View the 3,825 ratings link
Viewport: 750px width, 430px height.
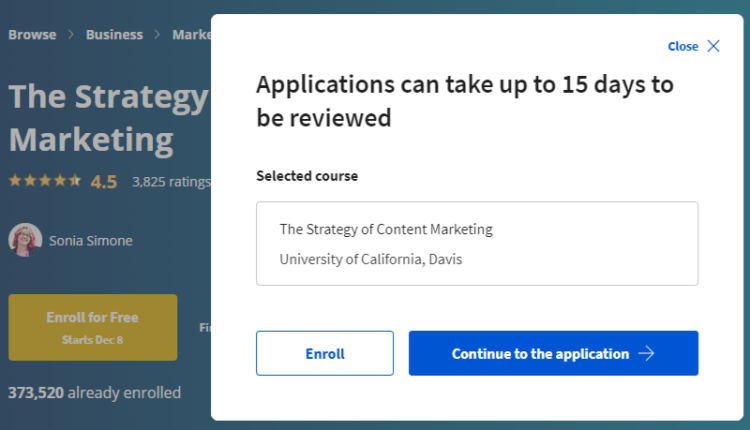(x=171, y=181)
